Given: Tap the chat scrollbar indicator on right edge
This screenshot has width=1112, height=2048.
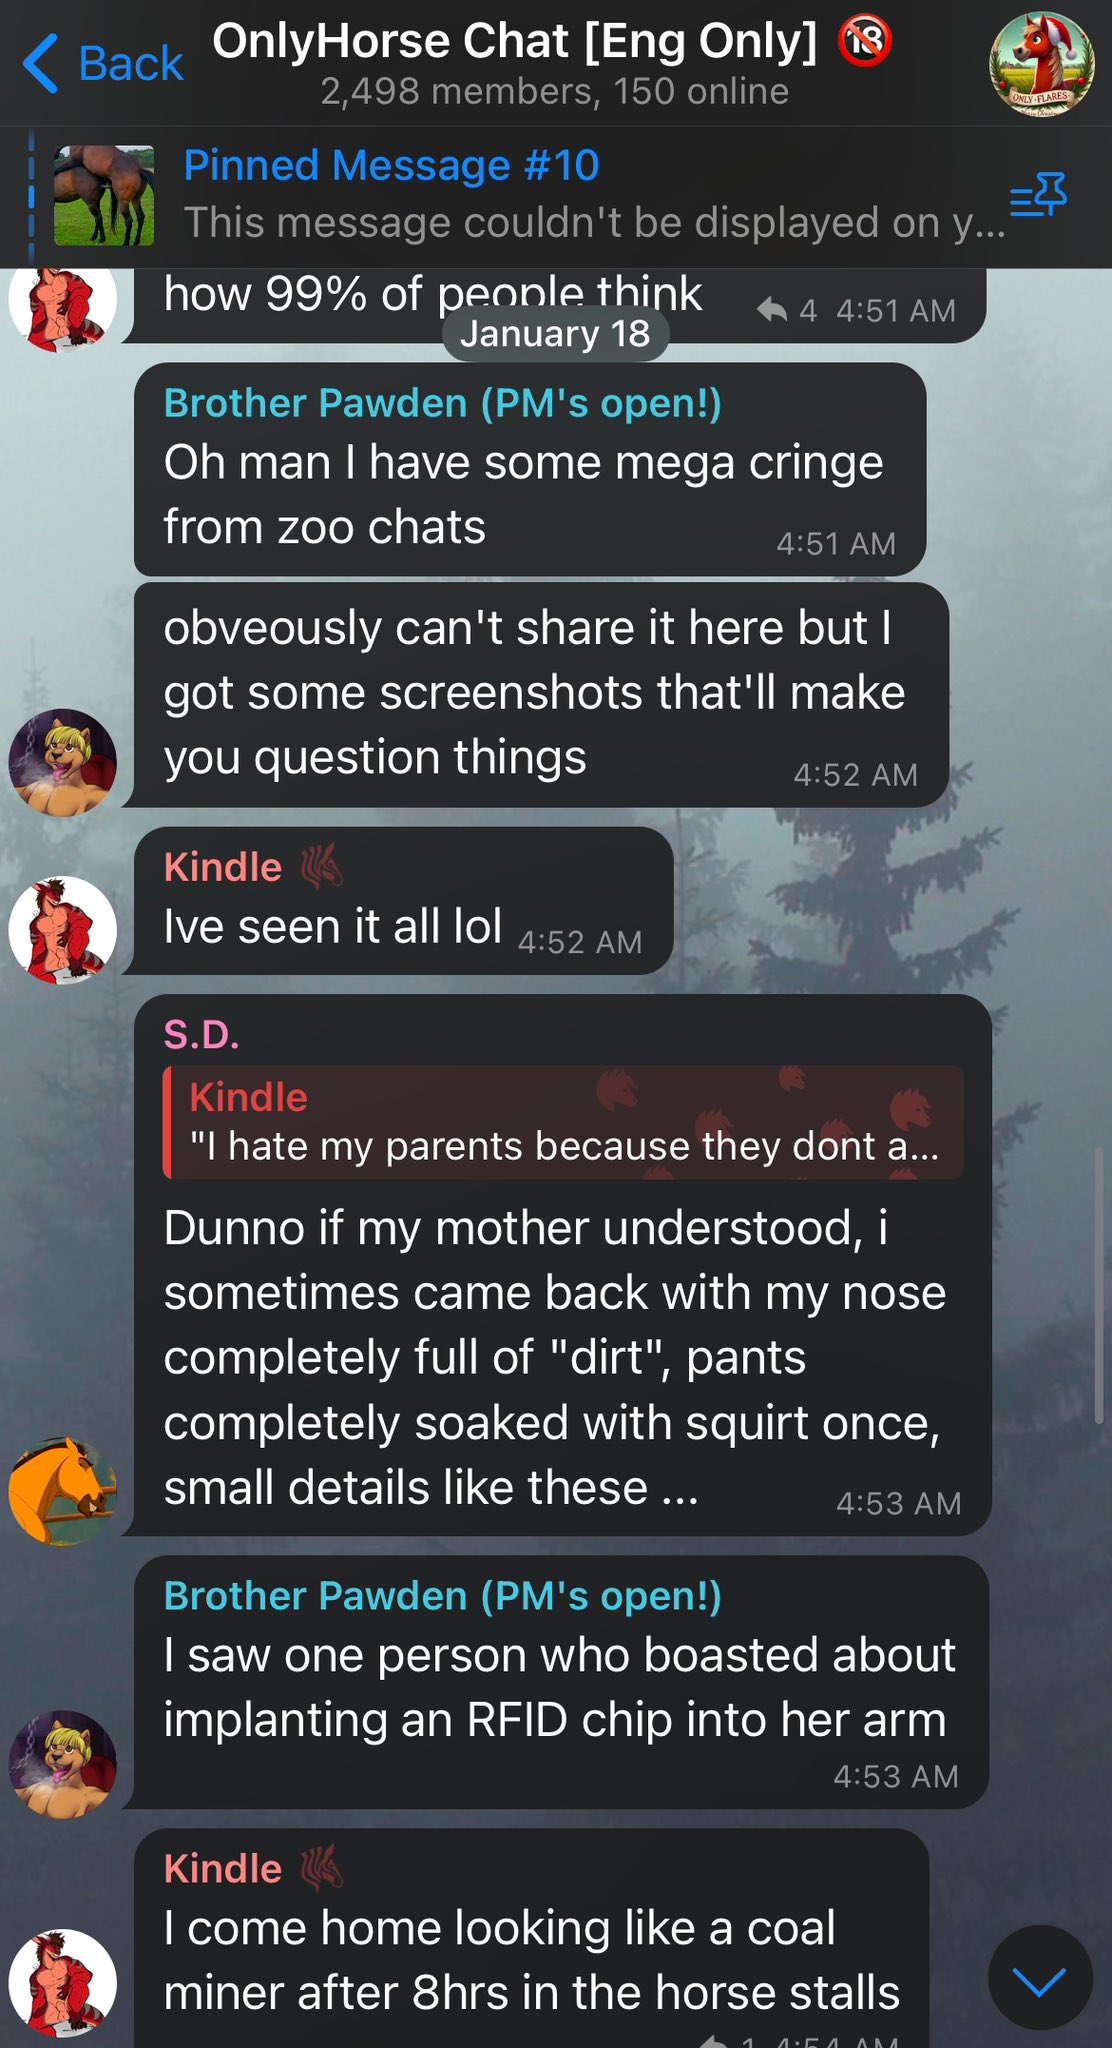Looking at the screenshot, I should (1100, 1285).
